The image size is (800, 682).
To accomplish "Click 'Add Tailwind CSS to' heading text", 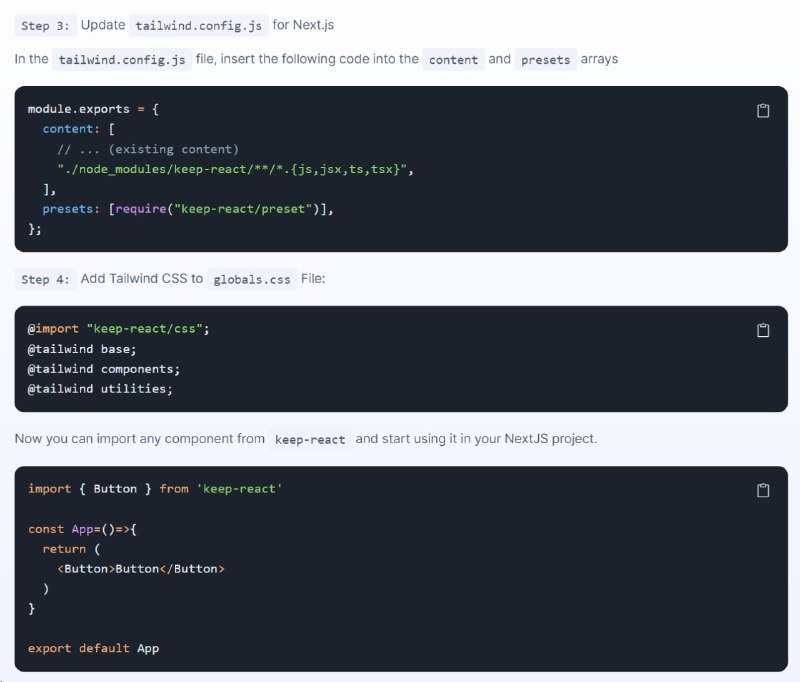I will tap(142, 279).
